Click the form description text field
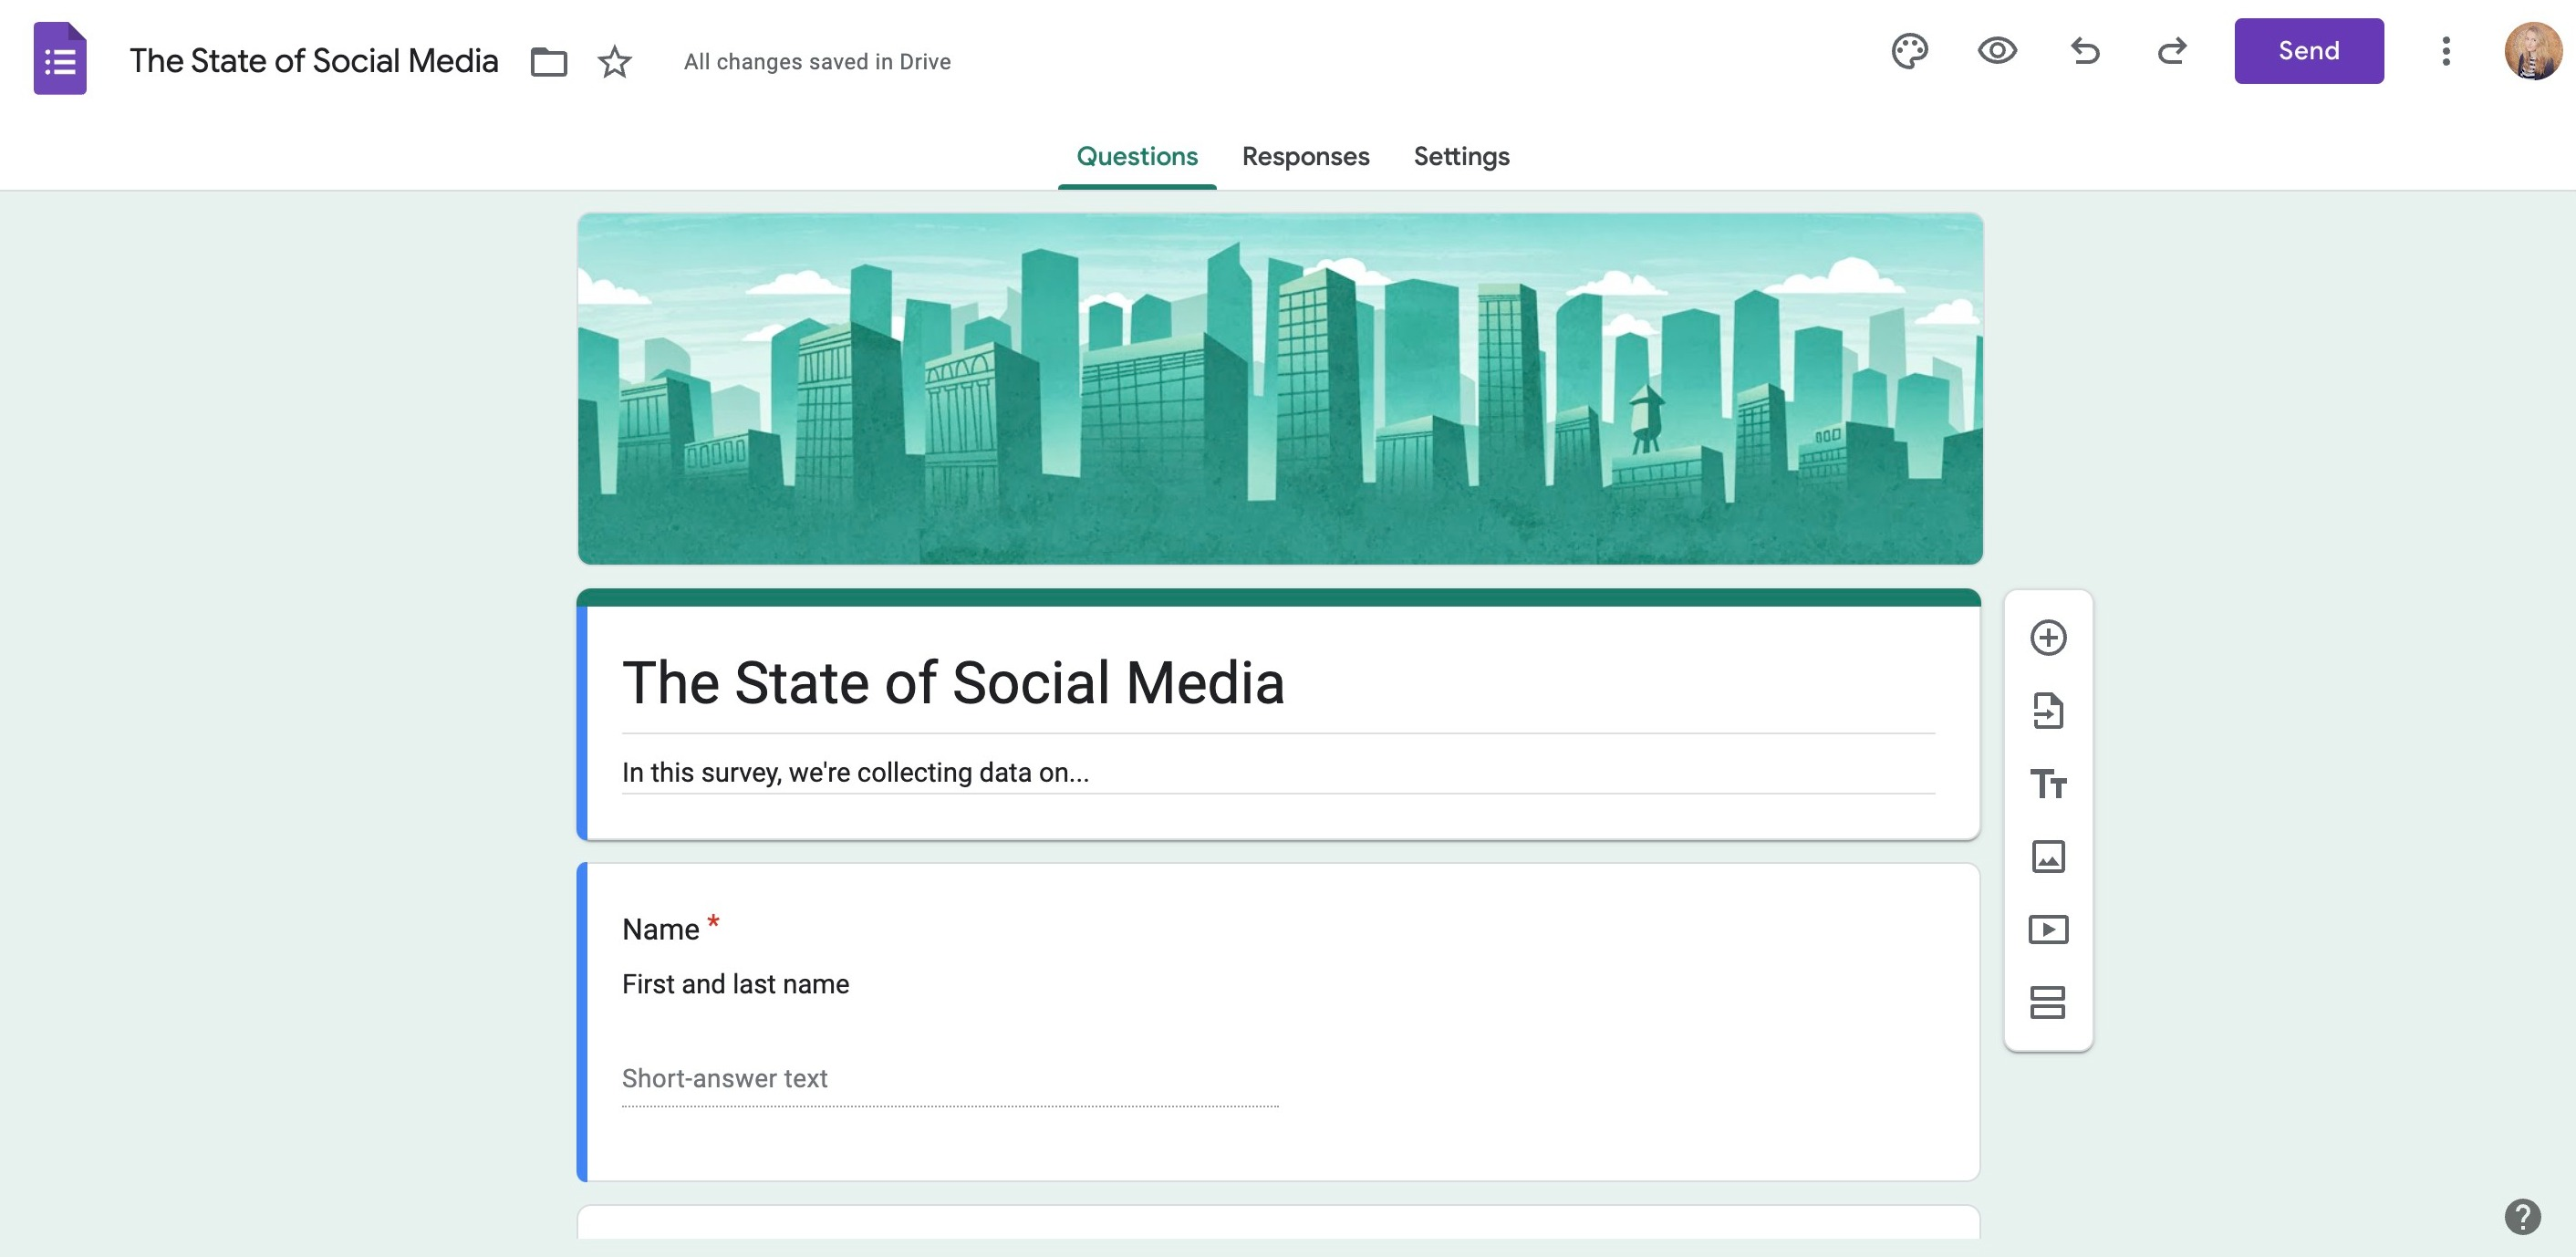Viewport: 2576px width, 1257px height. [1277, 773]
